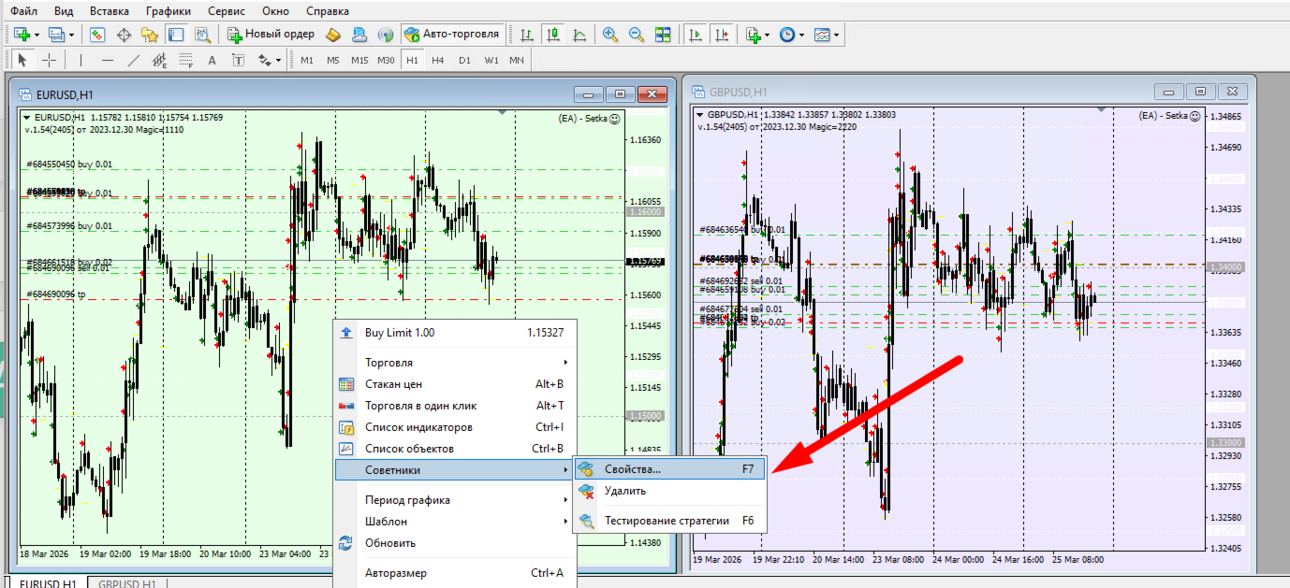The image size is (1290, 588).
Task: Expand the Торговля submenu
Action: (453, 362)
